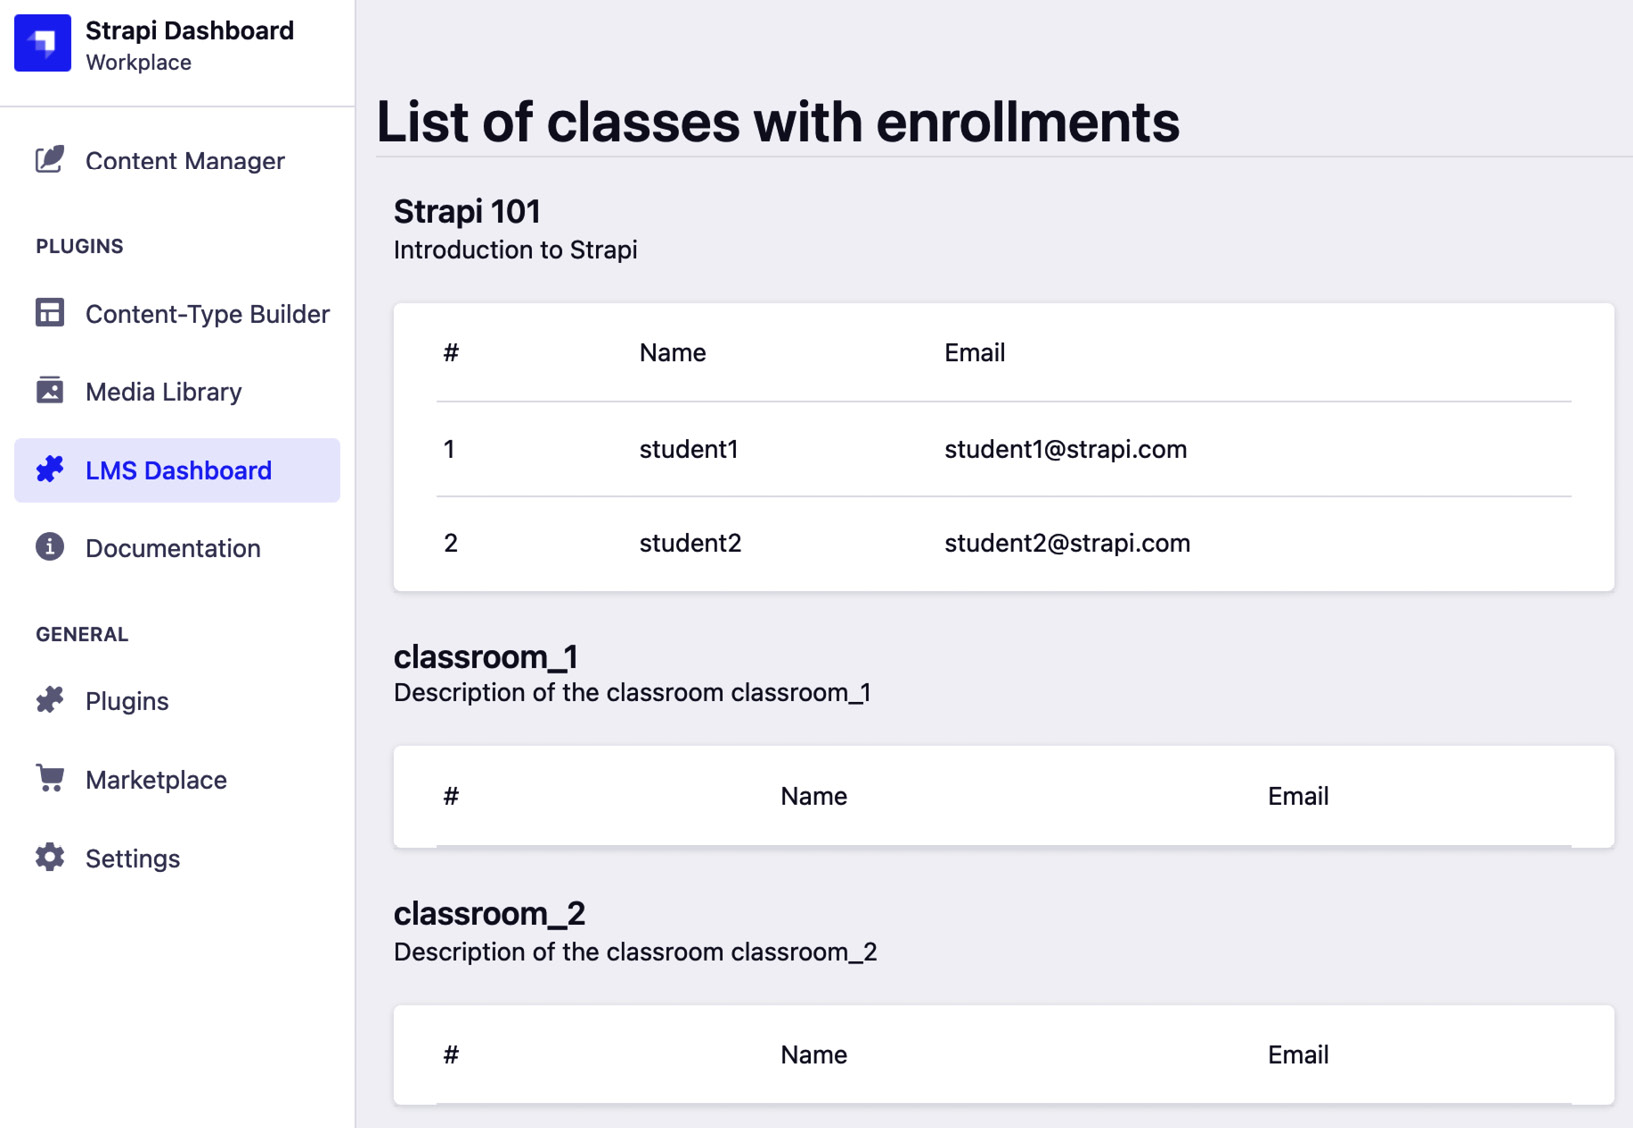
Task: Click the GENERAL section label
Action: click(82, 634)
